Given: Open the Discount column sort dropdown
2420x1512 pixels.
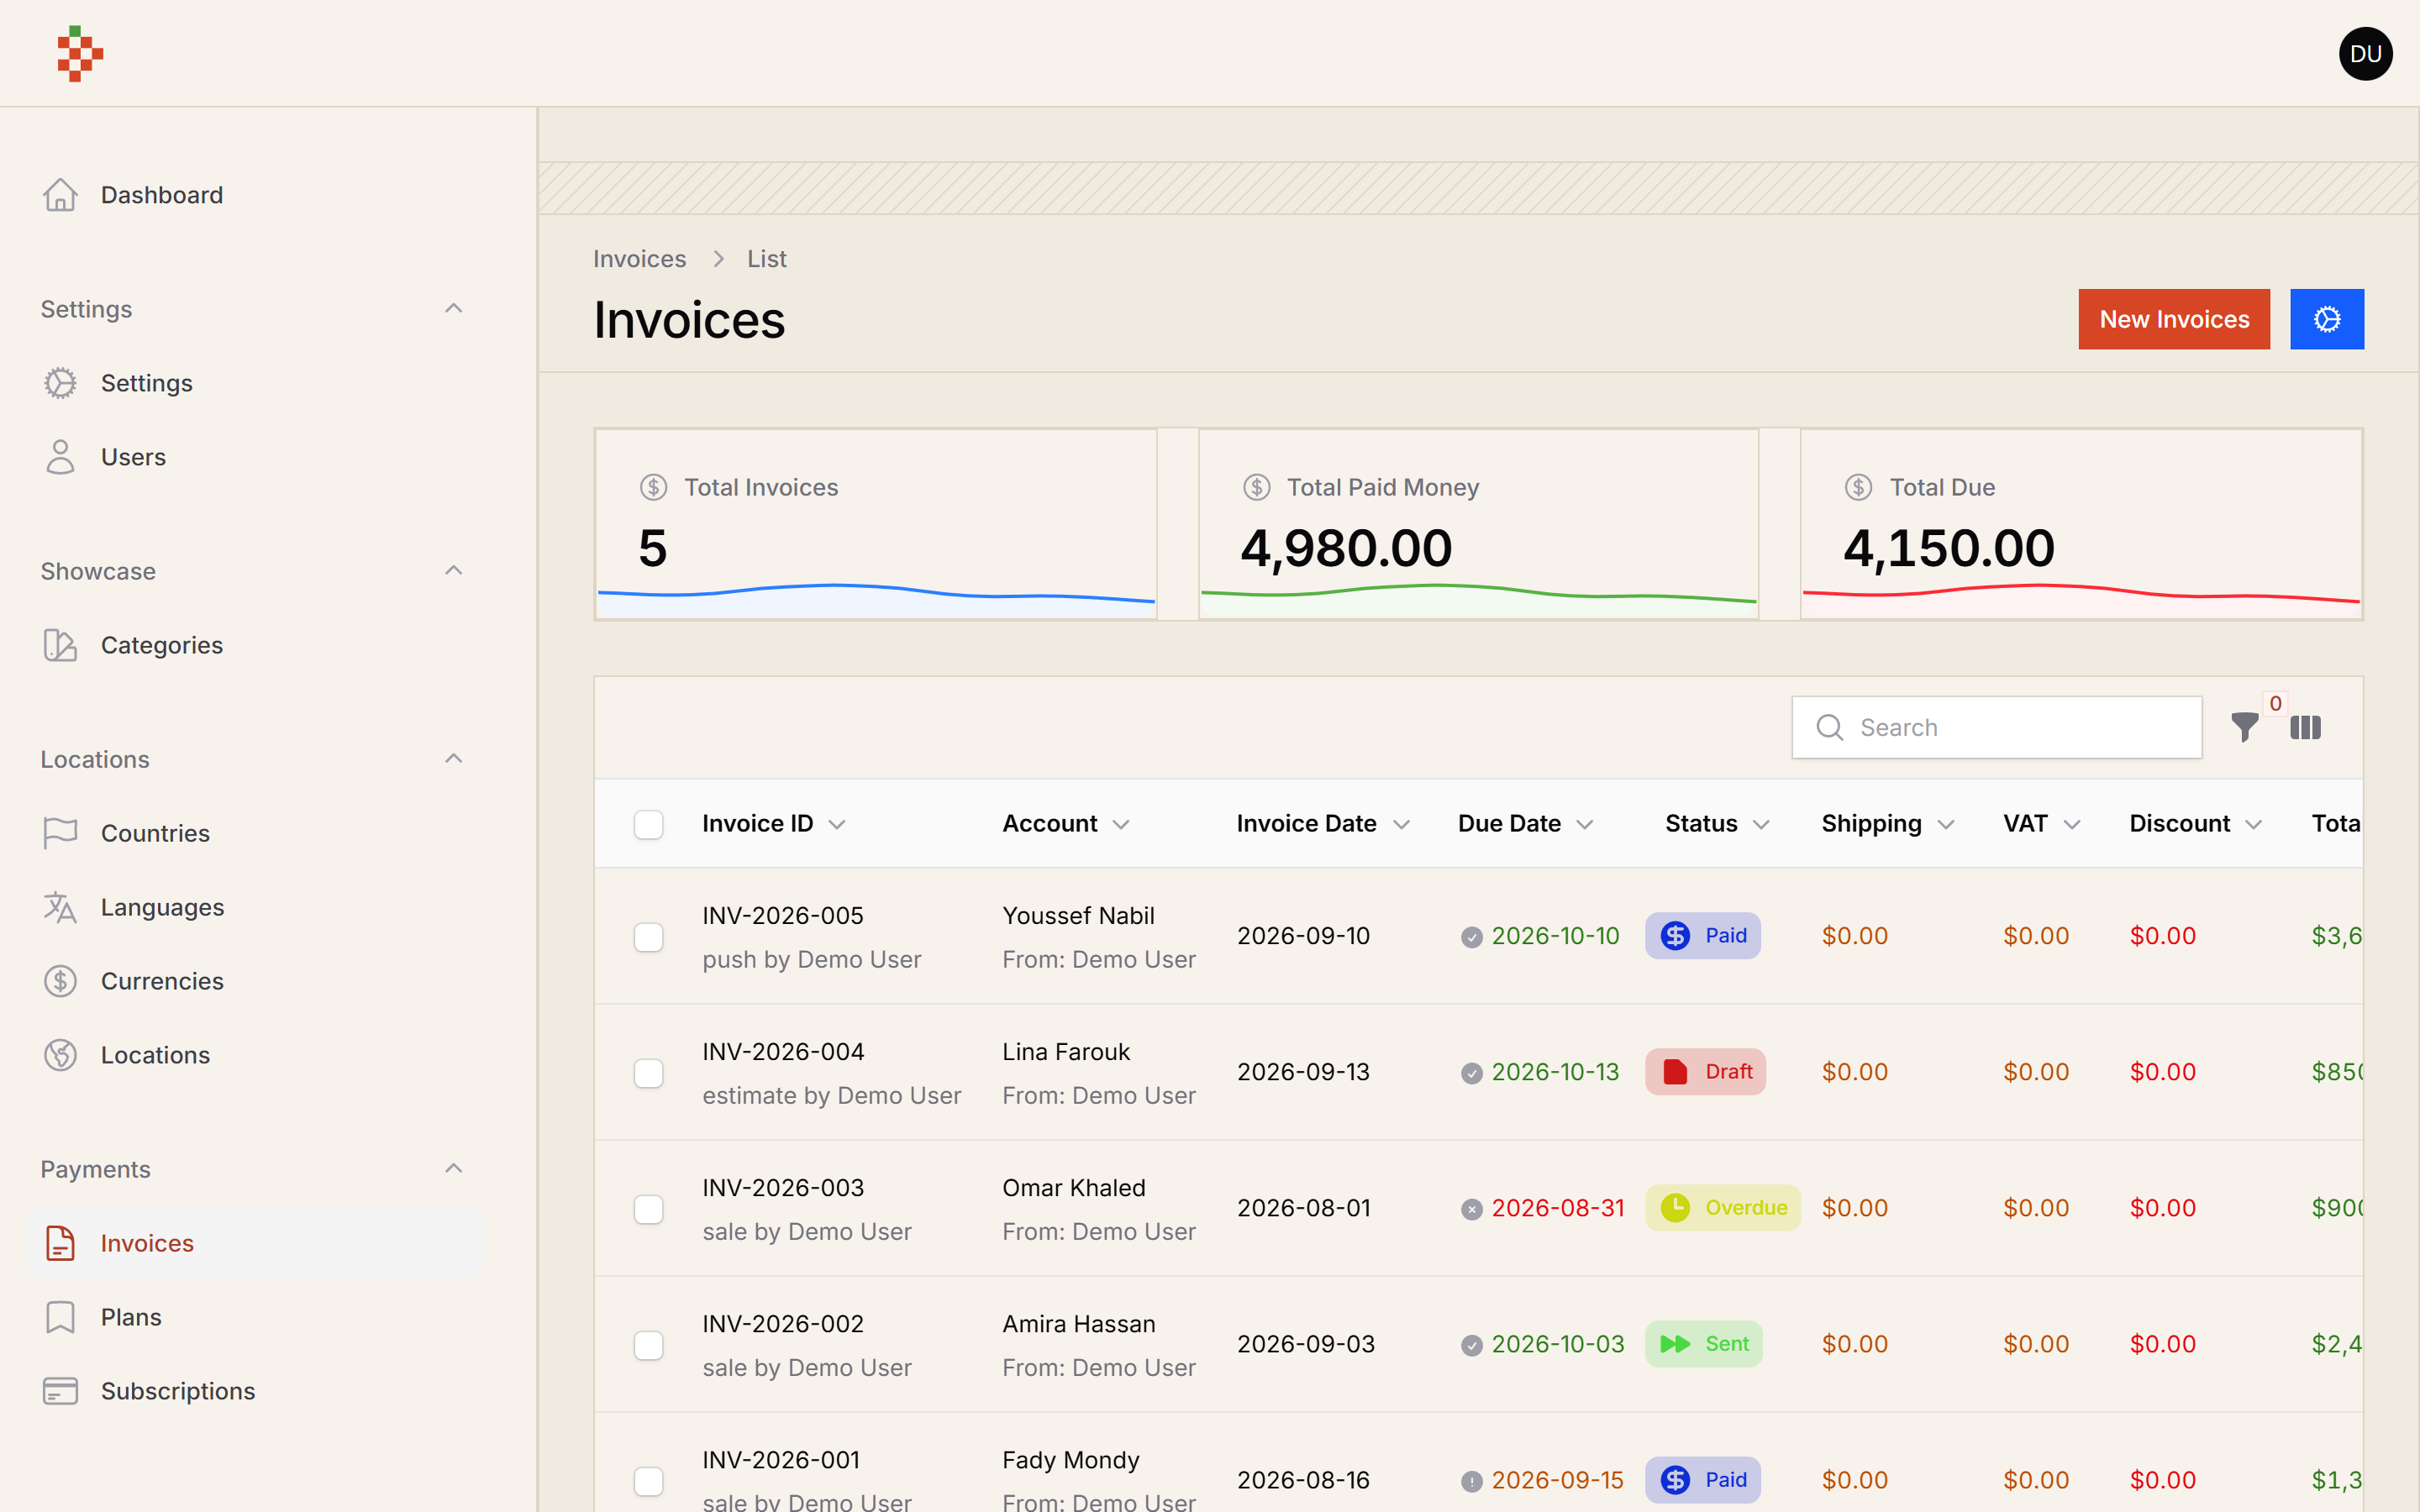Looking at the screenshot, I should (2254, 824).
